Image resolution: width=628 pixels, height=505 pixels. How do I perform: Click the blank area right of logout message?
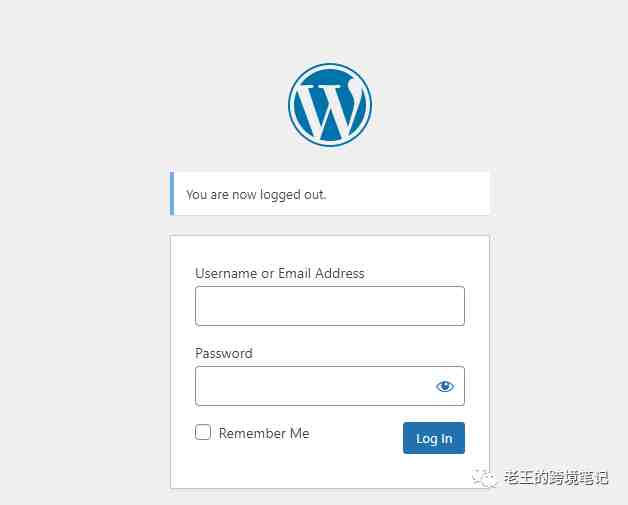407,194
